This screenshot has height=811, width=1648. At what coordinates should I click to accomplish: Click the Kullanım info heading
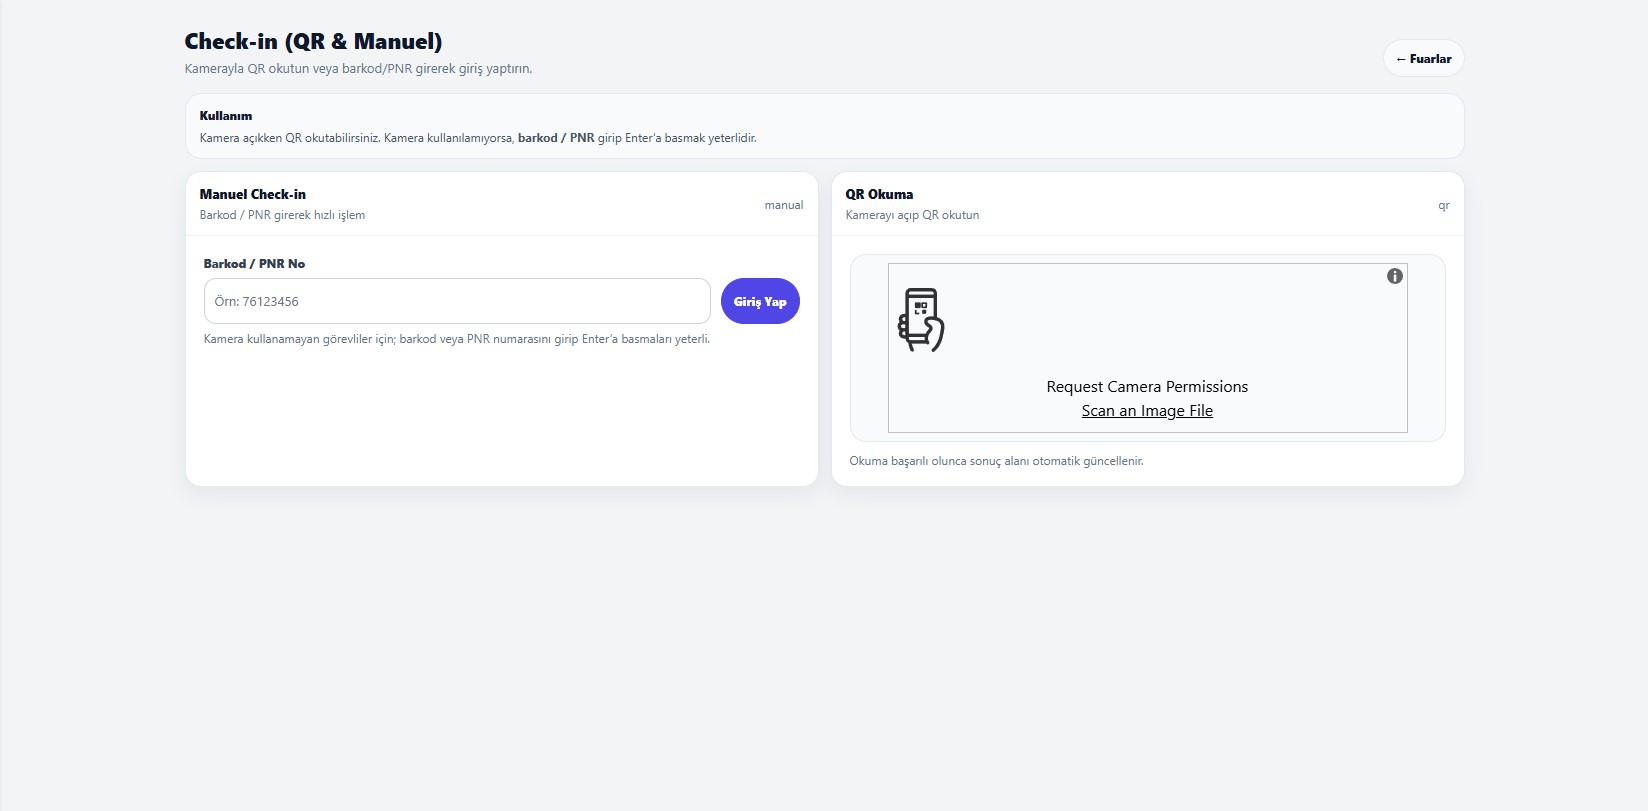click(x=226, y=116)
